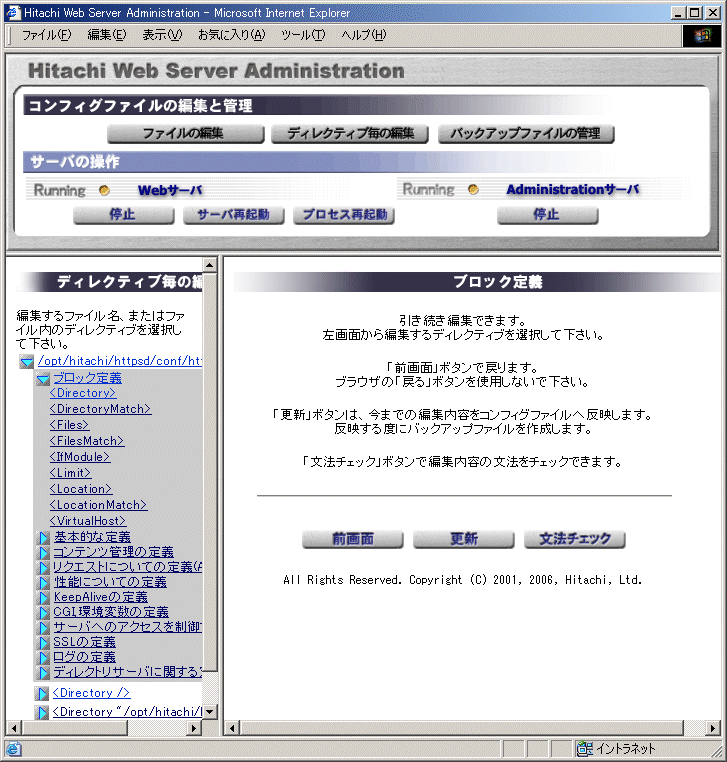Select the <Directory> directive link
The width and height of the screenshot is (727, 762).
click(83, 393)
